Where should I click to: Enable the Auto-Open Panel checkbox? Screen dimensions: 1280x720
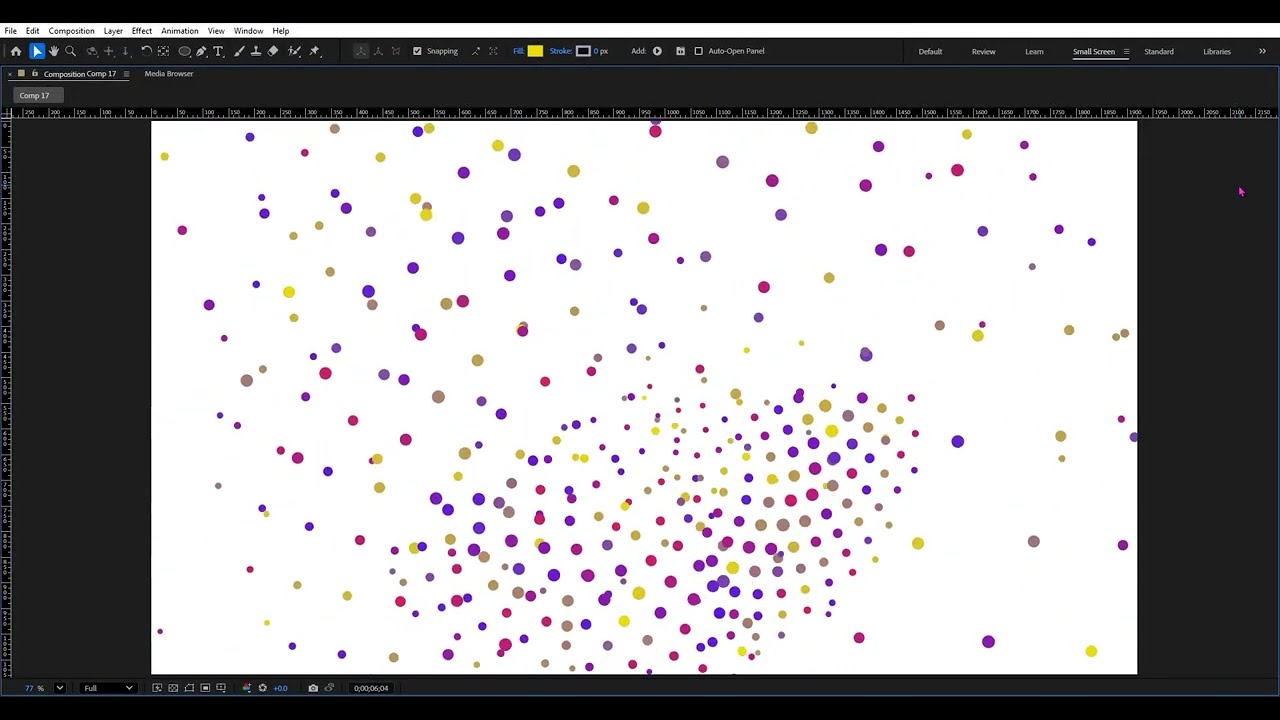(698, 51)
